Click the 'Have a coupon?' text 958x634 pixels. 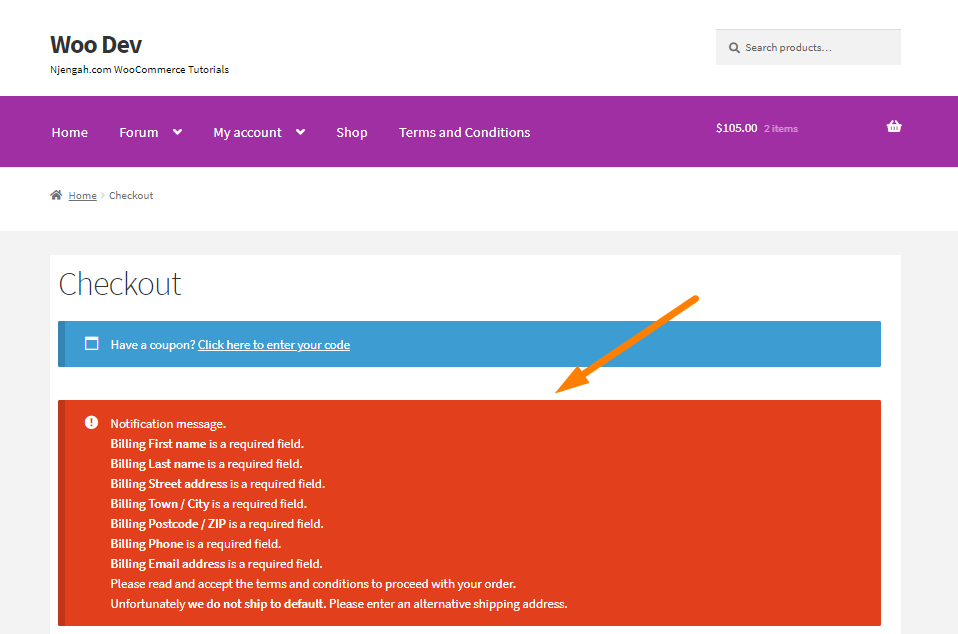[153, 345]
